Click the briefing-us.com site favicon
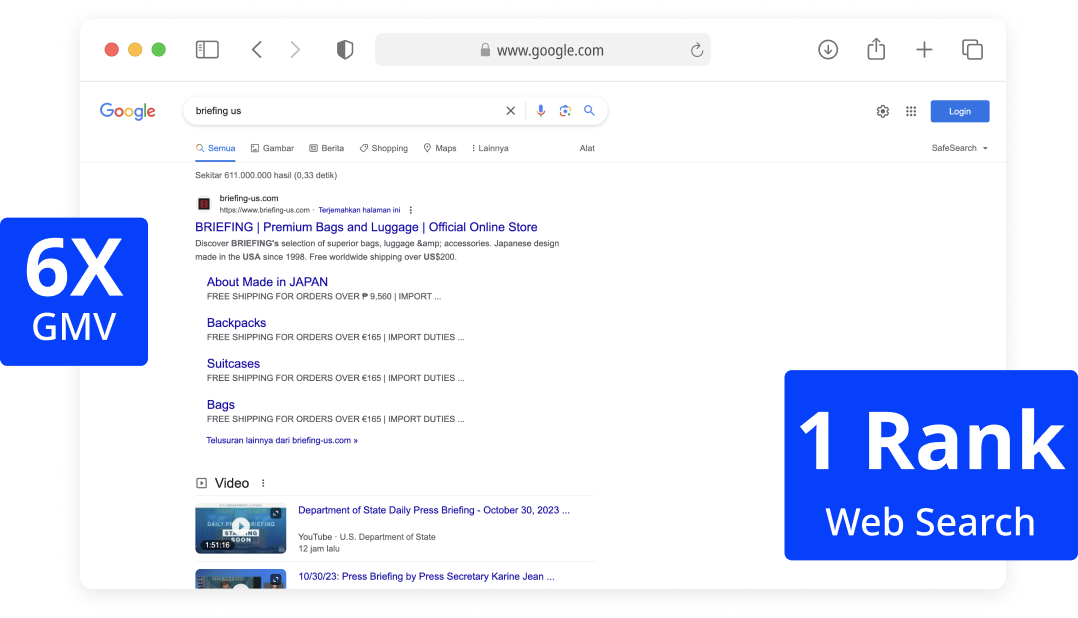Image resolution: width=1078 pixels, height=618 pixels. tap(204, 203)
